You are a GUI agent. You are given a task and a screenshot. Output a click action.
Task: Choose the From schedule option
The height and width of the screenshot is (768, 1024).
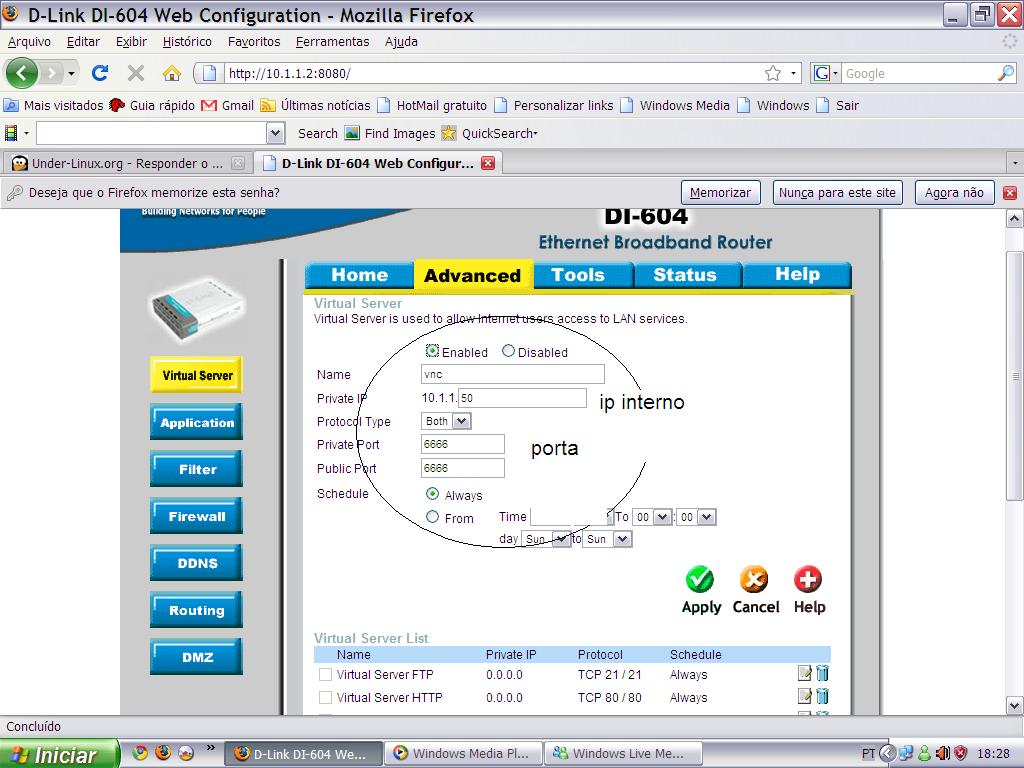(x=432, y=517)
